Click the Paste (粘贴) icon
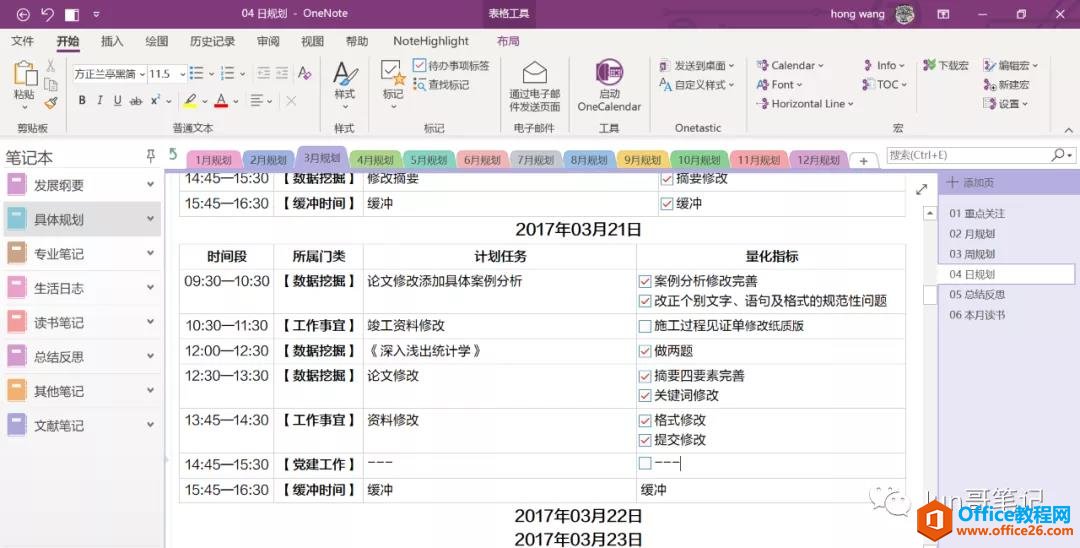This screenshot has height=548, width=1080. coord(24,78)
